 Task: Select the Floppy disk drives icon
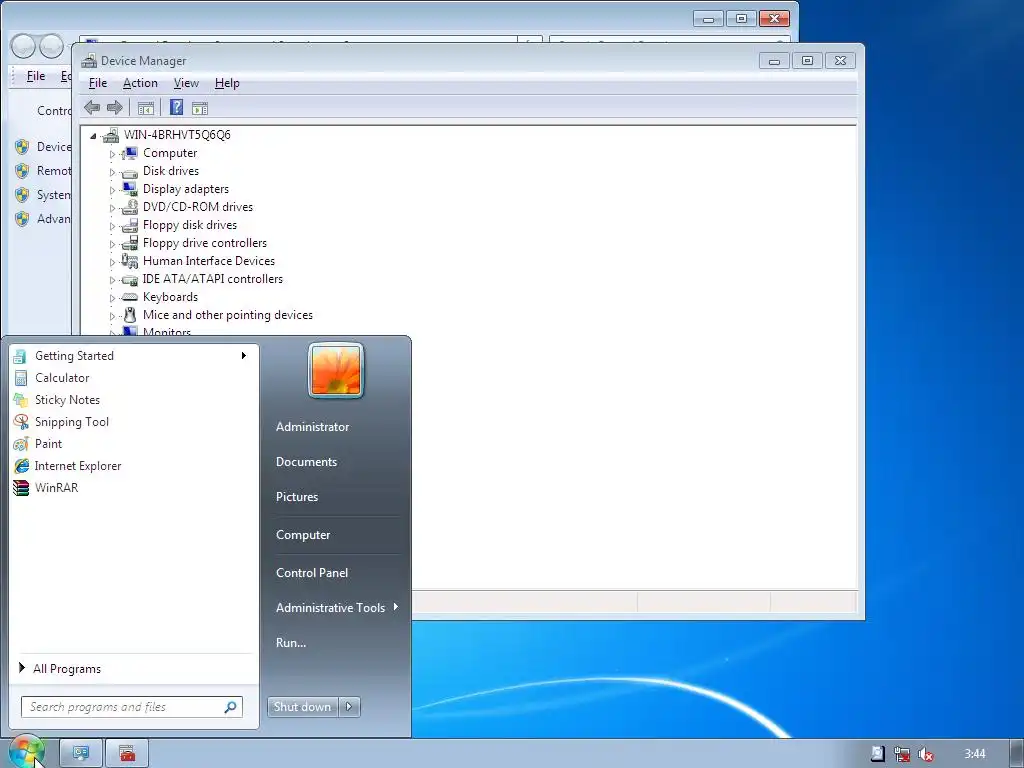(130, 225)
